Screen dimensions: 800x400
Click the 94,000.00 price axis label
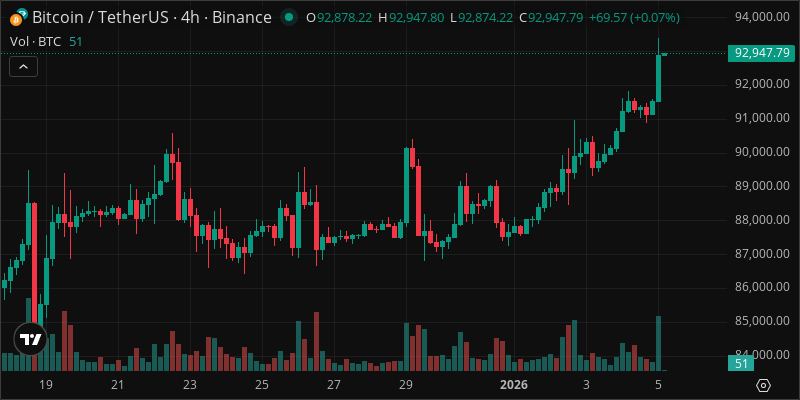pyautogui.click(x=762, y=17)
